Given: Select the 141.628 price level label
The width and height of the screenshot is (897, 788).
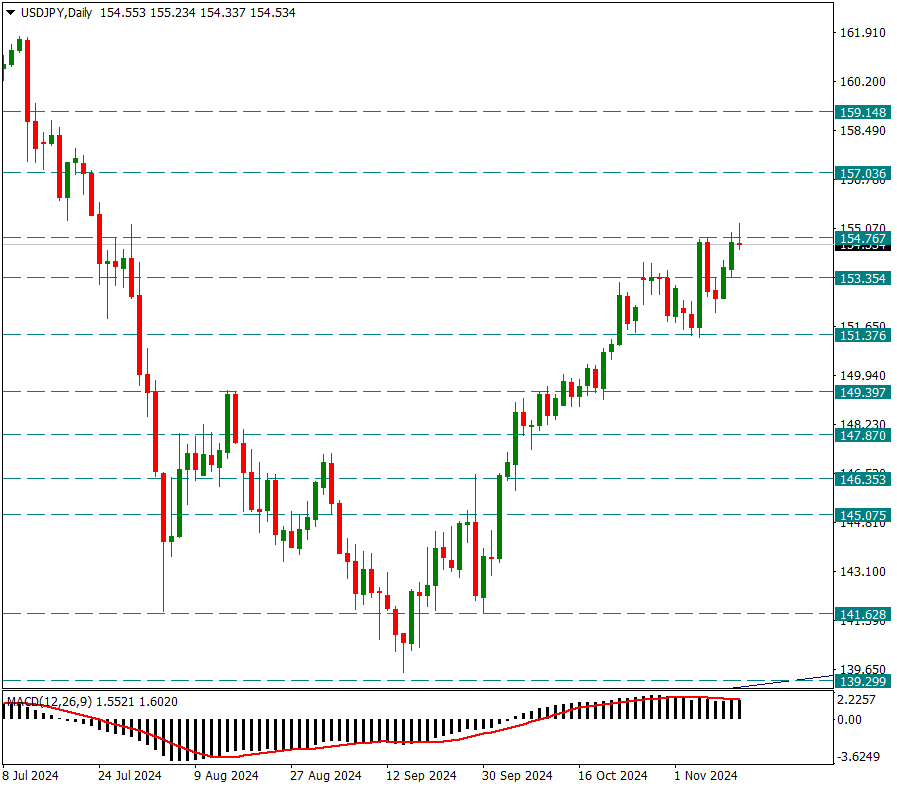Looking at the screenshot, I should click(x=861, y=613).
